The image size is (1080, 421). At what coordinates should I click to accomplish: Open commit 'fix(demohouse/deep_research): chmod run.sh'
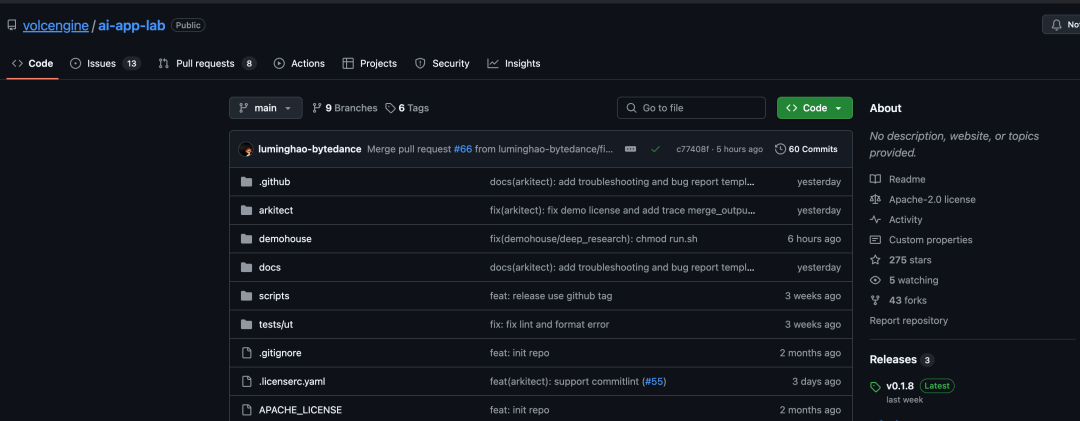594,239
